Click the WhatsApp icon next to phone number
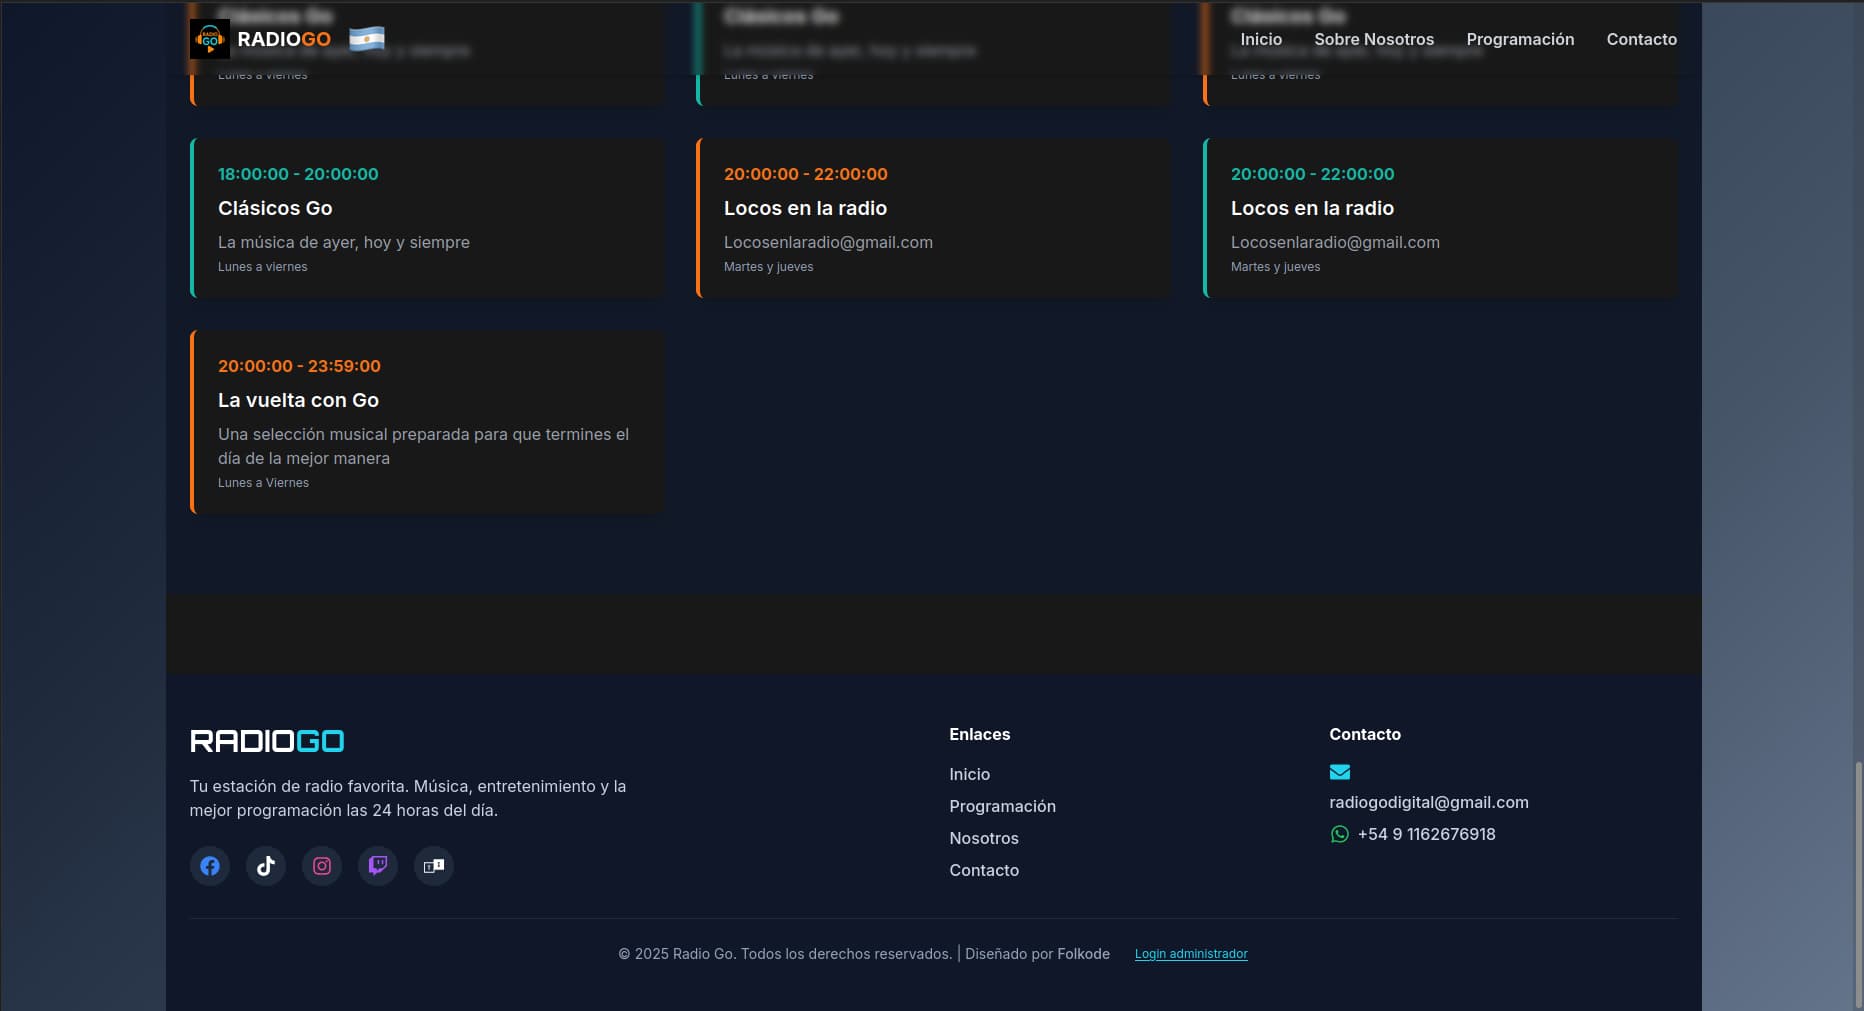 point(1339,834)
